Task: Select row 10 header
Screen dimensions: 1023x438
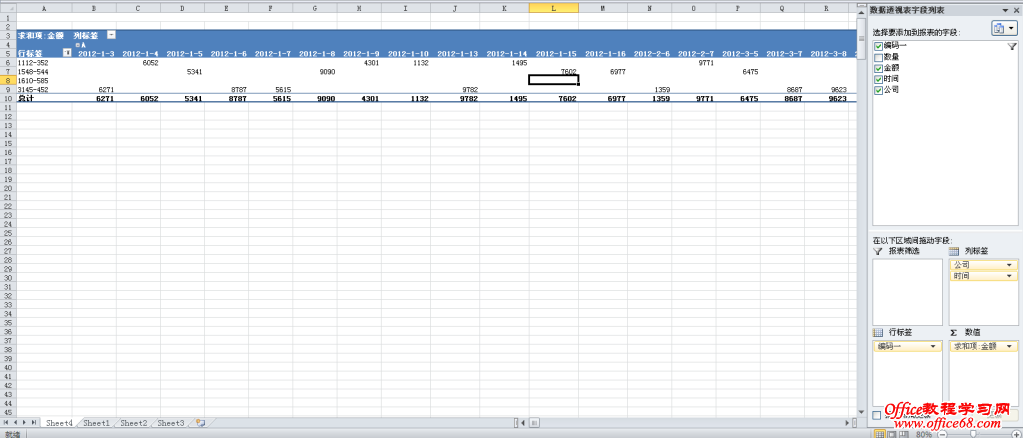Action: click(7, 99)
